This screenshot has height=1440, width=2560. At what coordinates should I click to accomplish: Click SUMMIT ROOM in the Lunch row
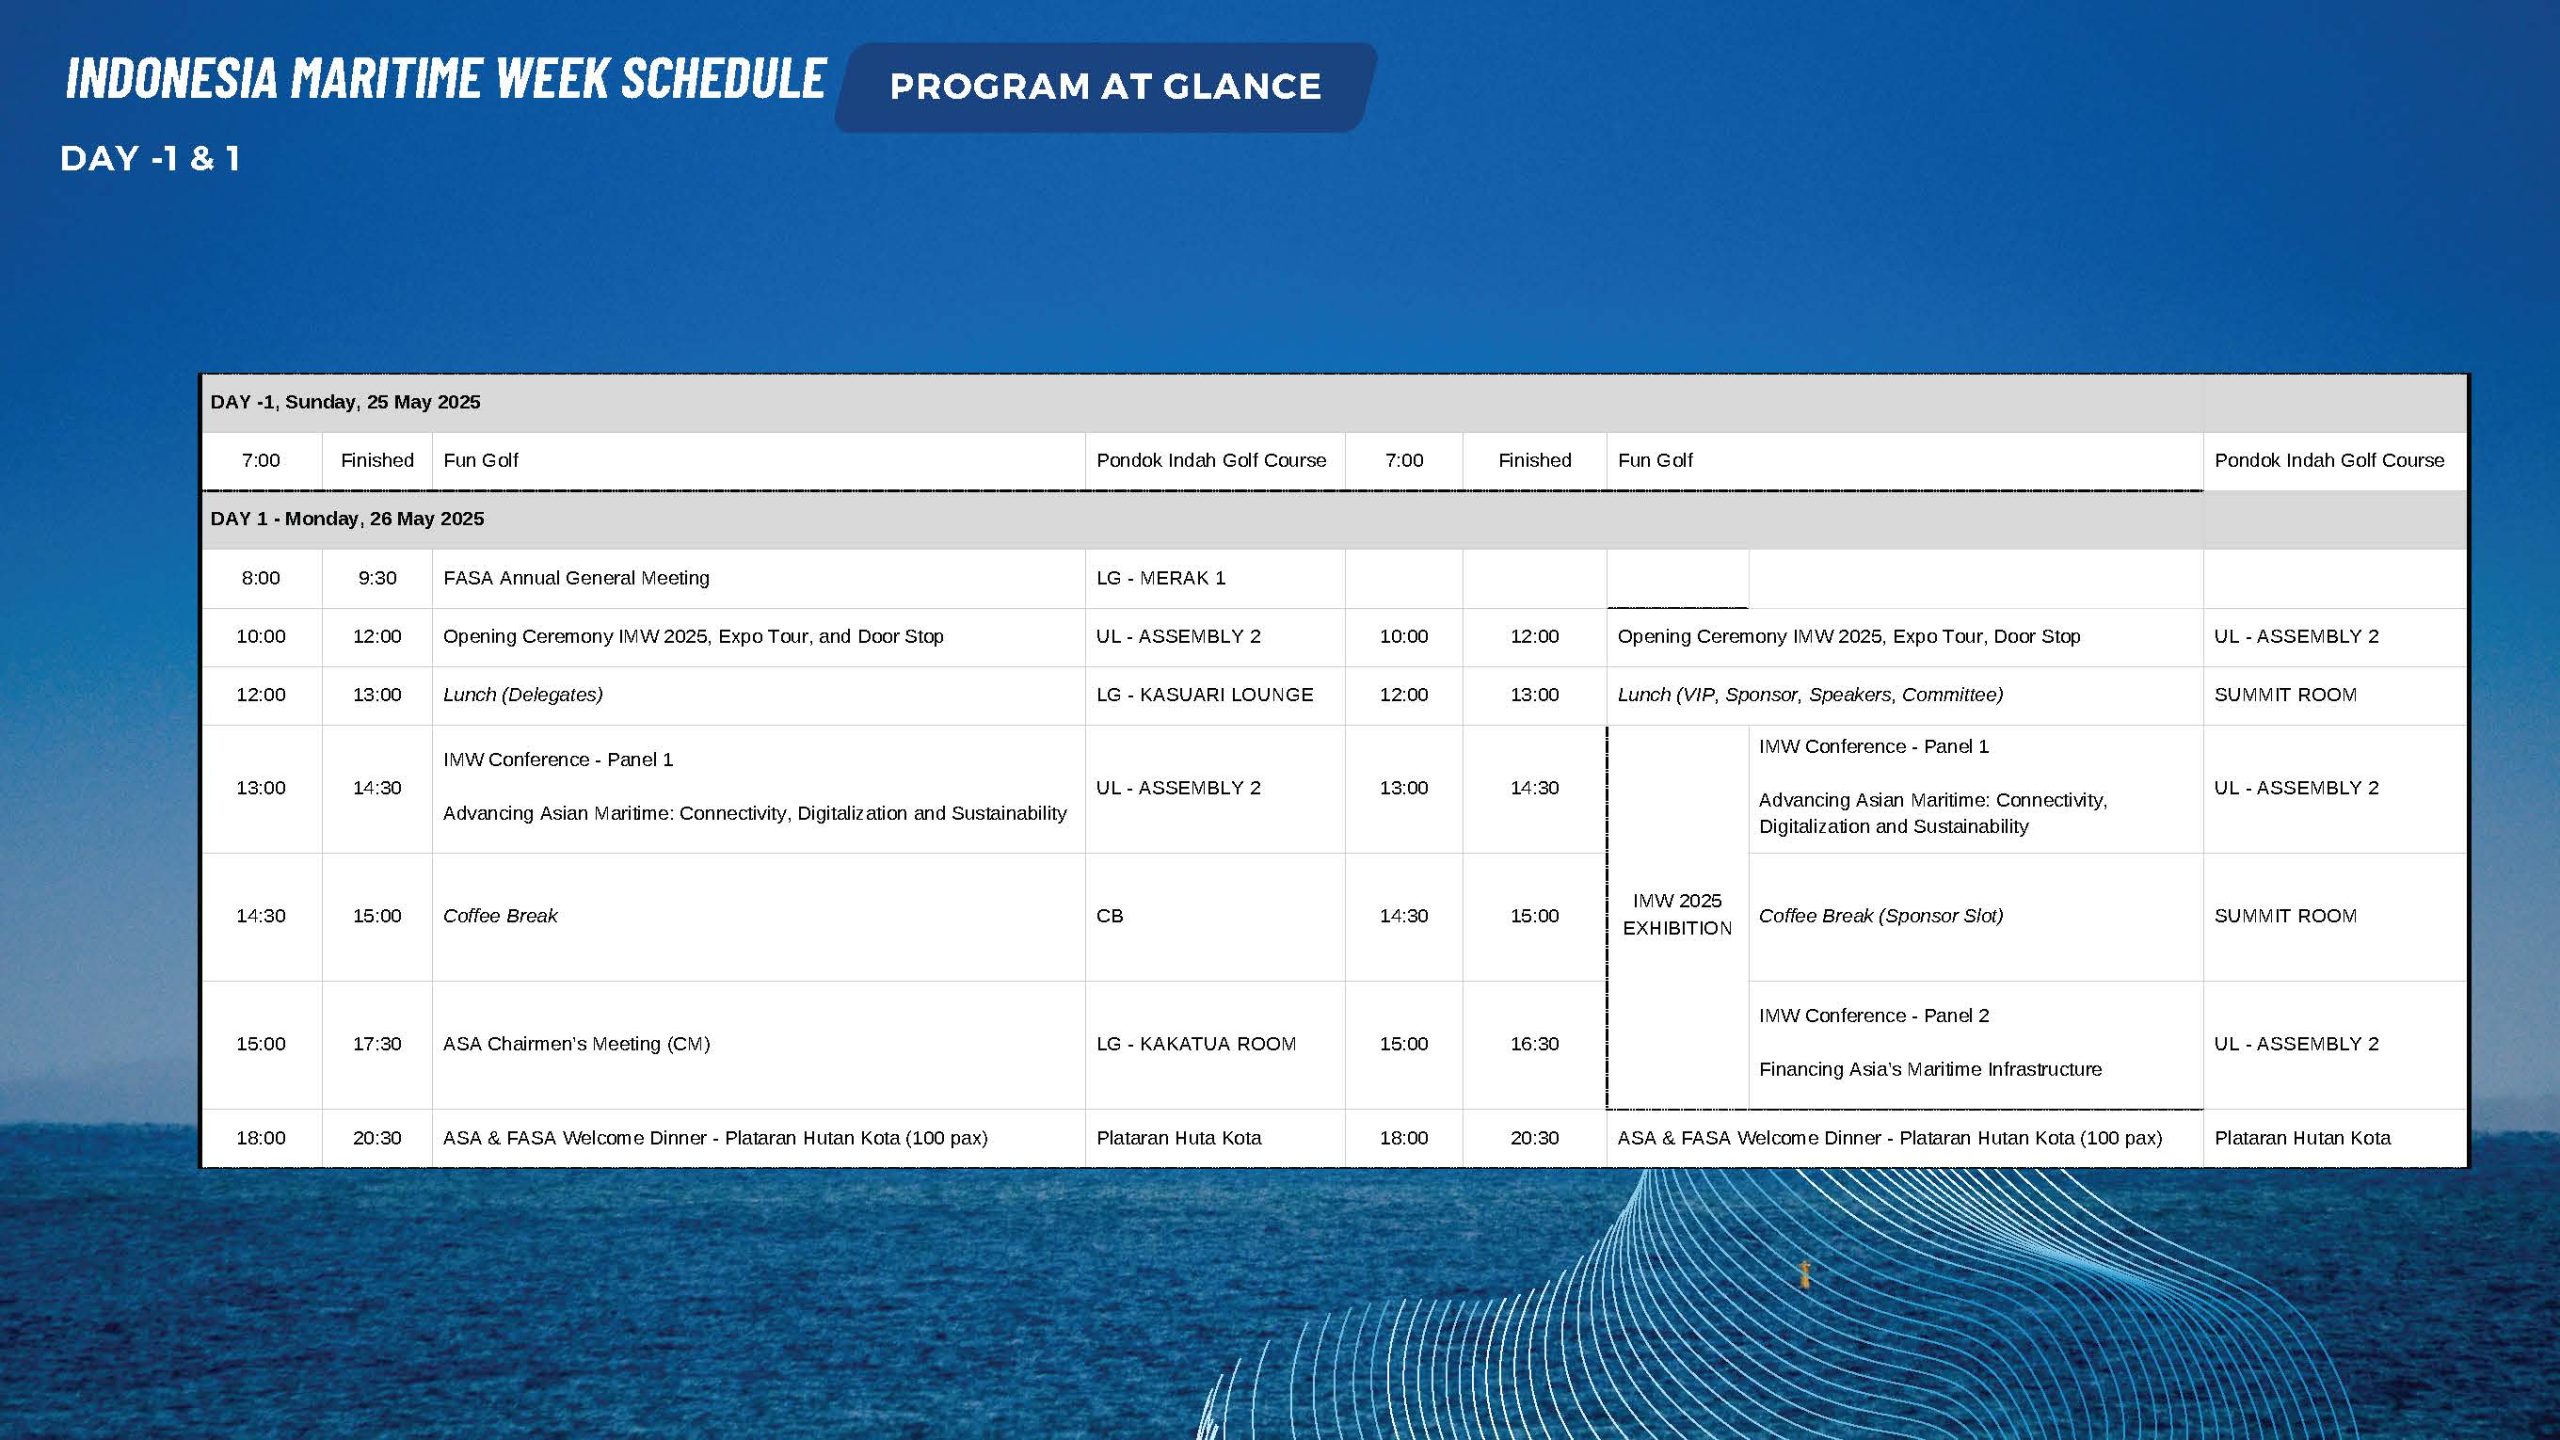coord(2335,695)
